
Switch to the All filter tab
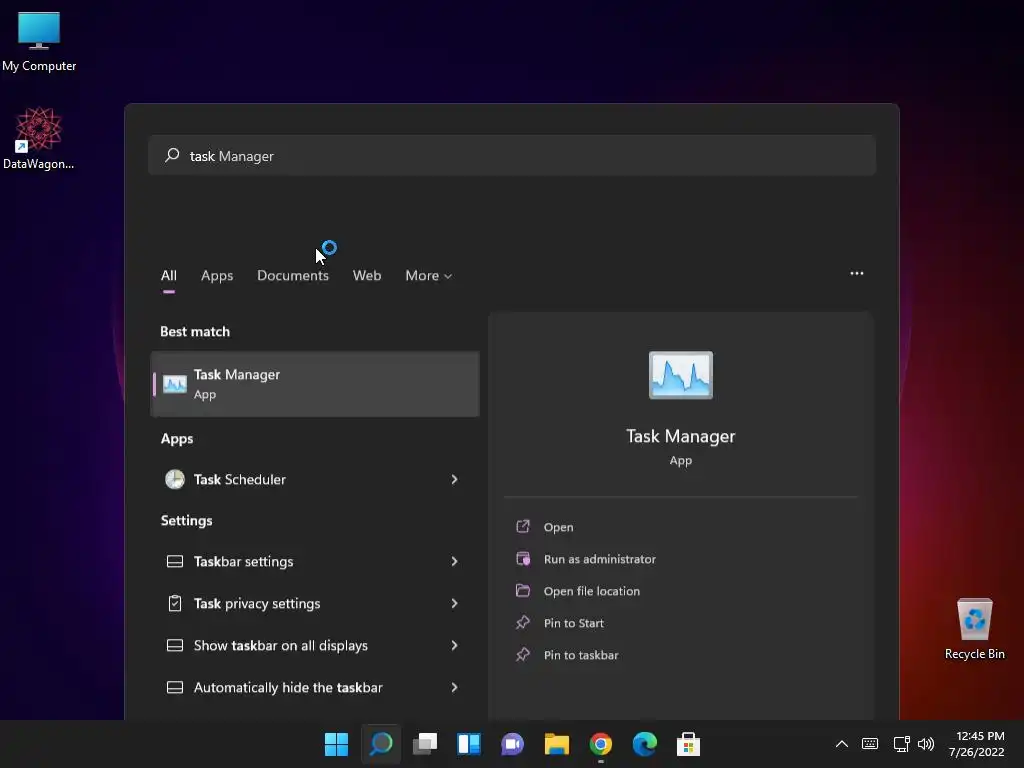pos(168,276)
